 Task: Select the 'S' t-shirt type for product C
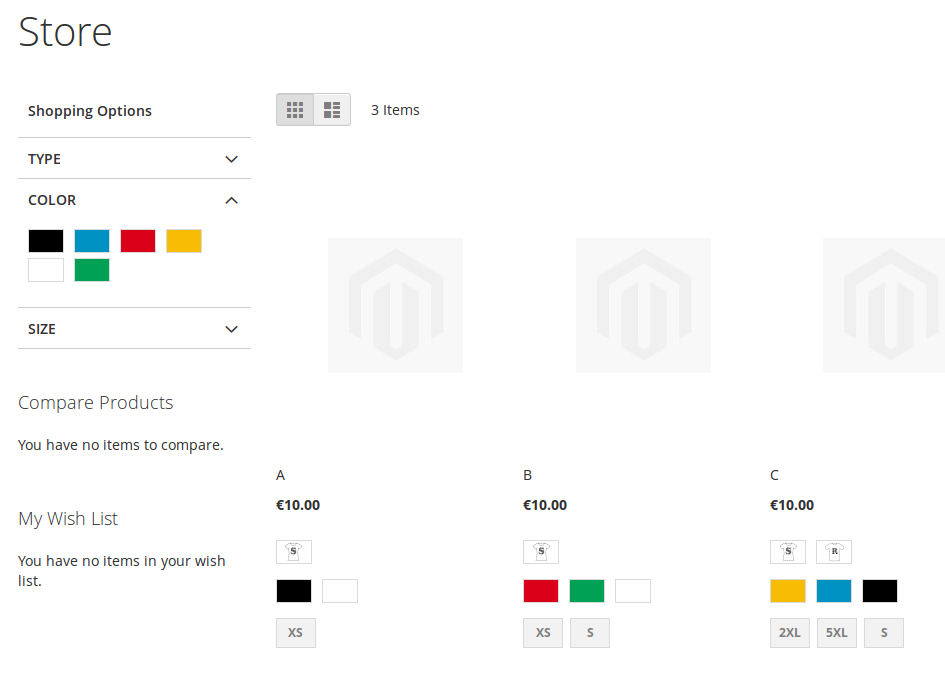[788, 551]
